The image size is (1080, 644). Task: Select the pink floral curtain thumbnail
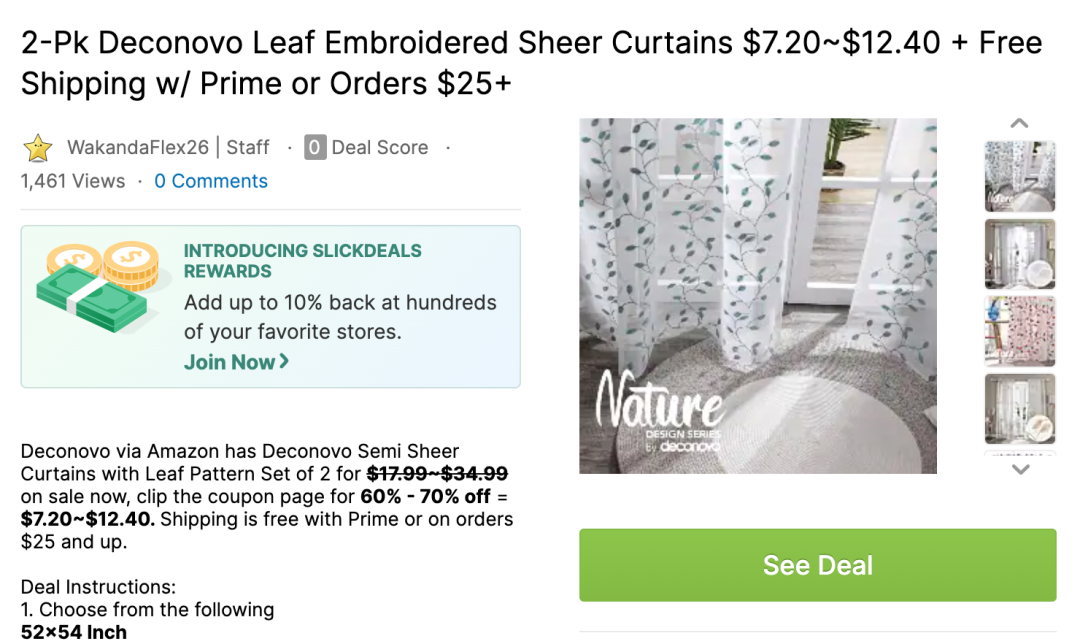point(1019,331)
